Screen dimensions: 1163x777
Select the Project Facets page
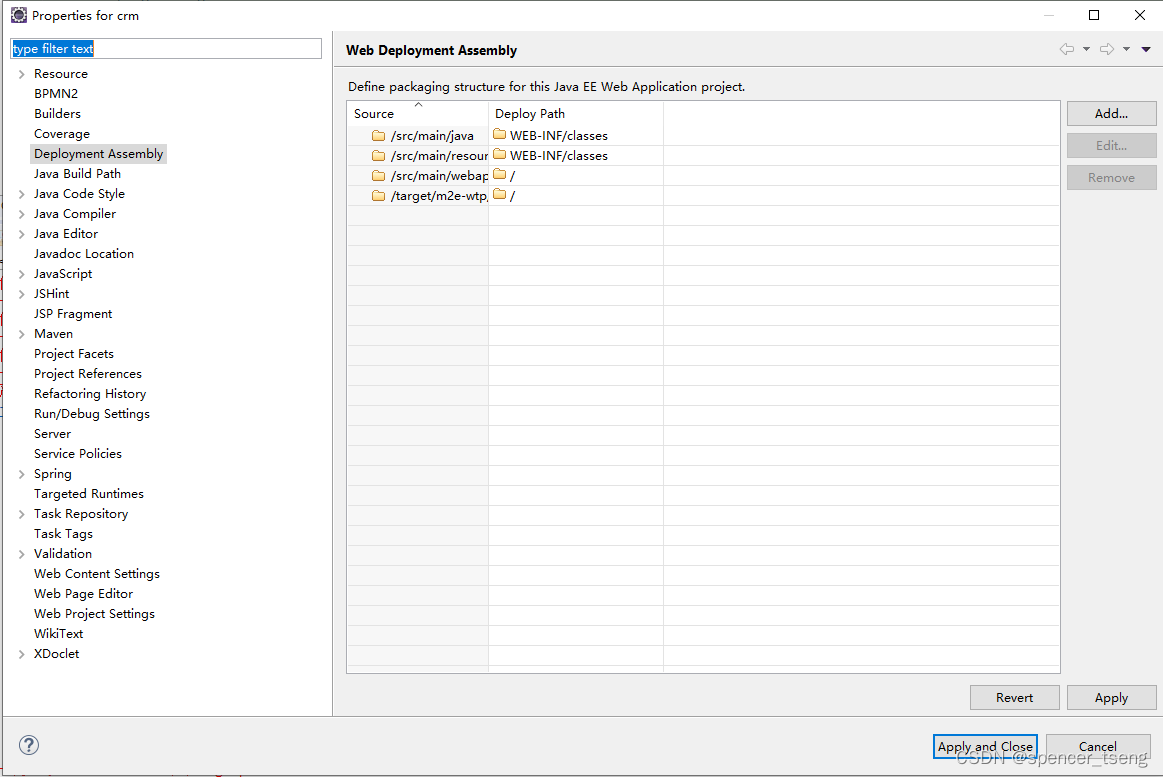point(73,353)
